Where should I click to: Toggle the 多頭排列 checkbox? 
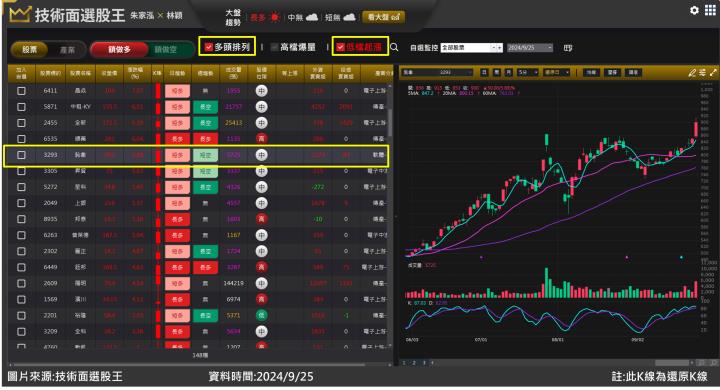(208, 47)
